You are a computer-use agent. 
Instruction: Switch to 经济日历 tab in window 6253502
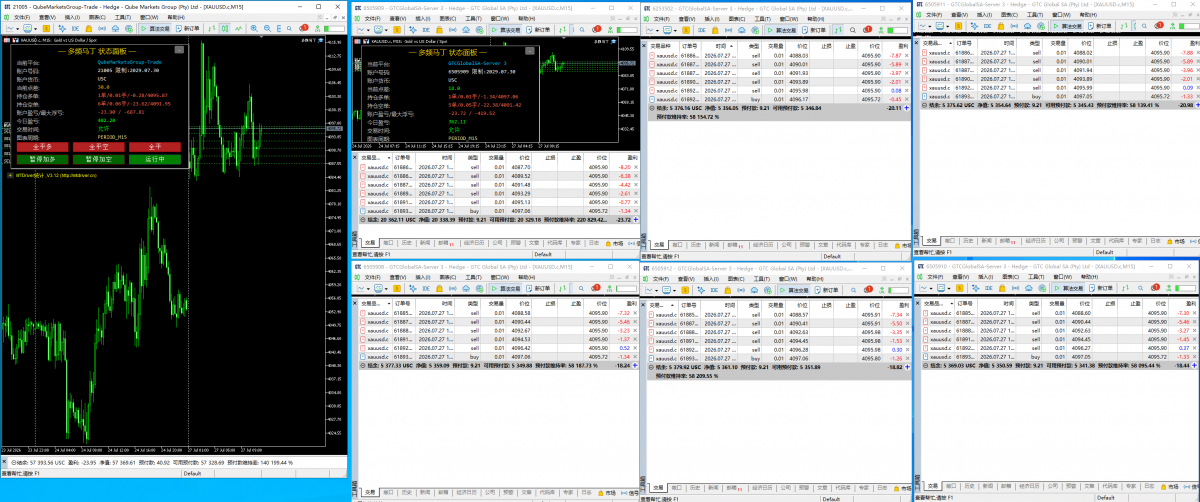tap(763, 245)
